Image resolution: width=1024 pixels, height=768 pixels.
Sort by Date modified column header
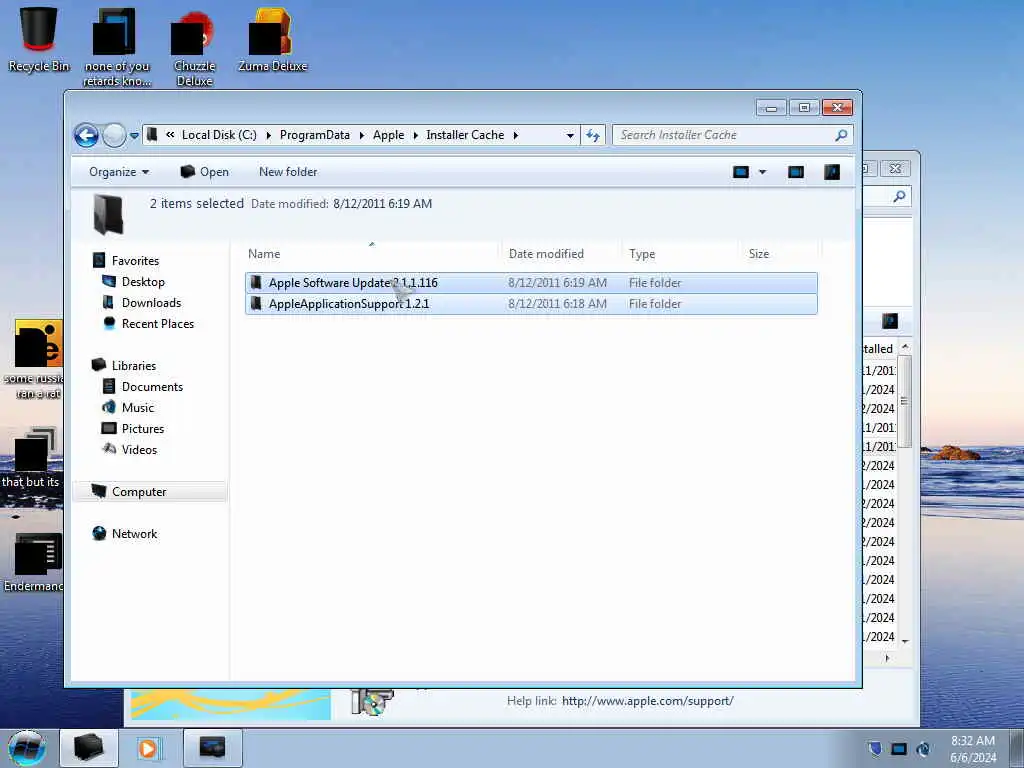click(x=562, y=253)
